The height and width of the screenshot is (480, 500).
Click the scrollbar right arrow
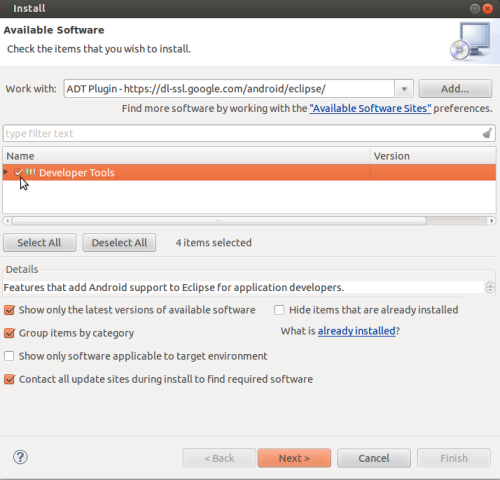click(492, 221)
